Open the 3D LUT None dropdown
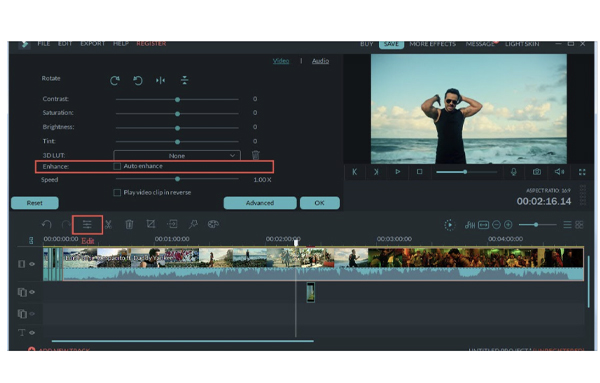600x383 pixels. tap(177, 156)
